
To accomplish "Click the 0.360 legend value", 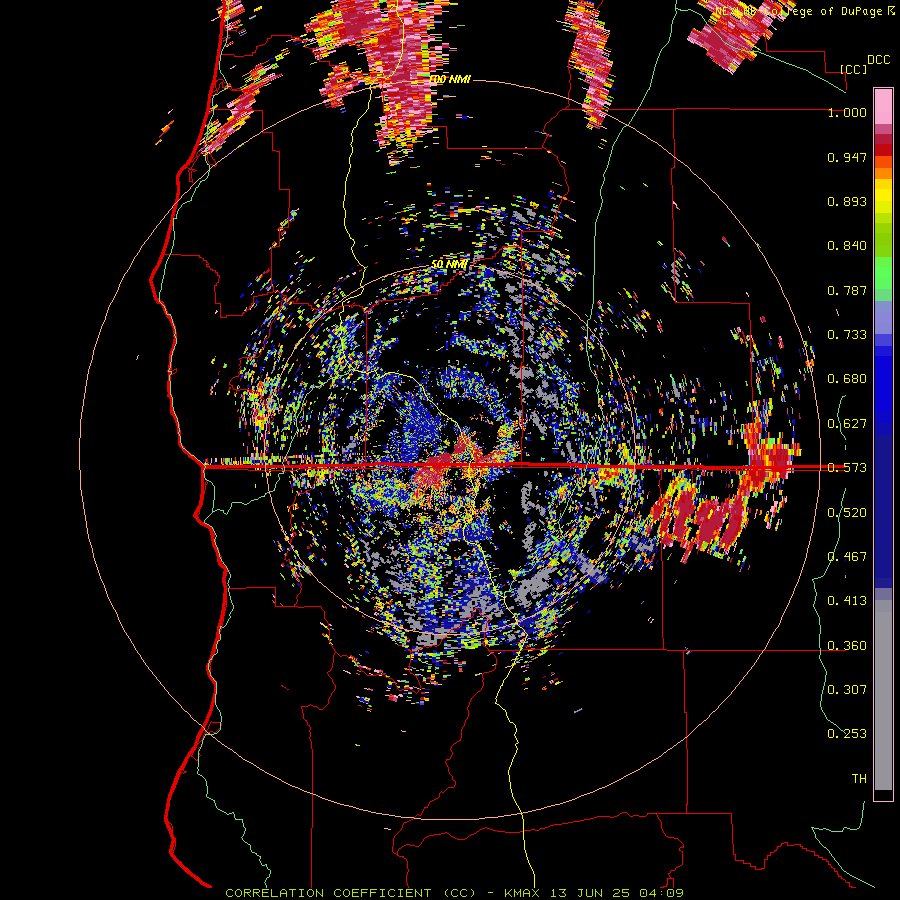I will point(847,646).
